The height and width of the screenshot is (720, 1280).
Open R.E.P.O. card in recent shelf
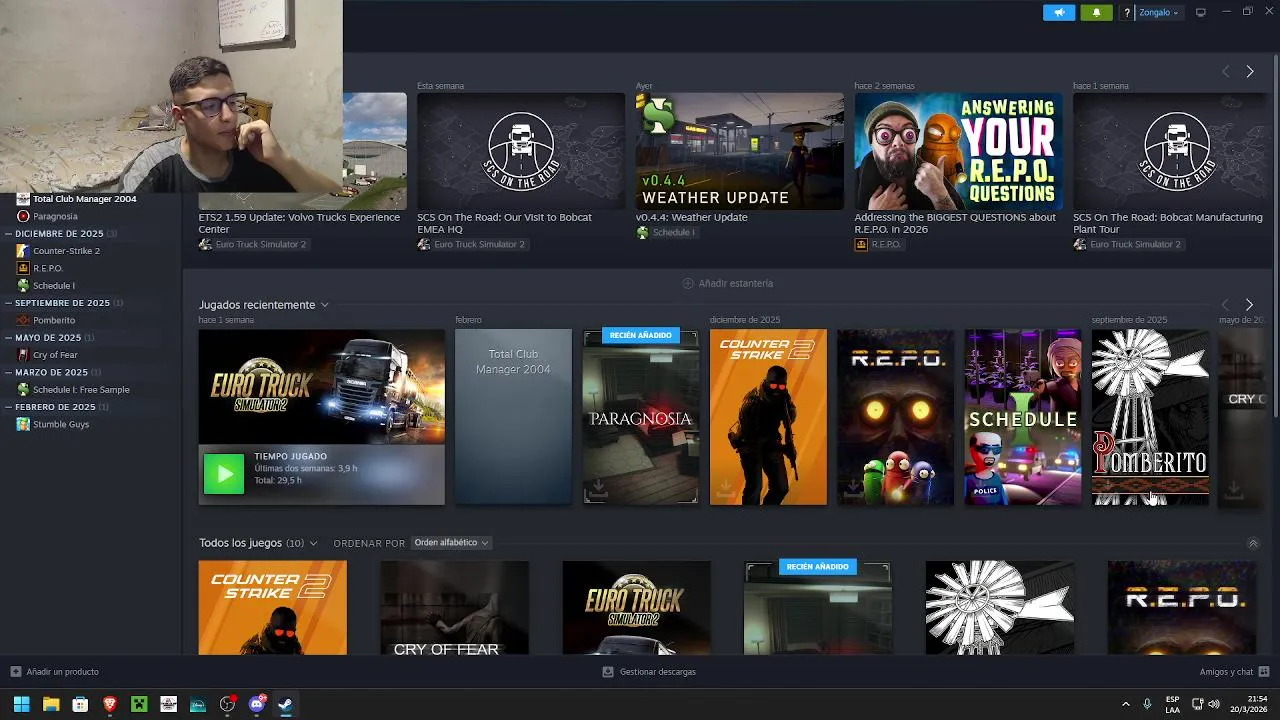896,417
